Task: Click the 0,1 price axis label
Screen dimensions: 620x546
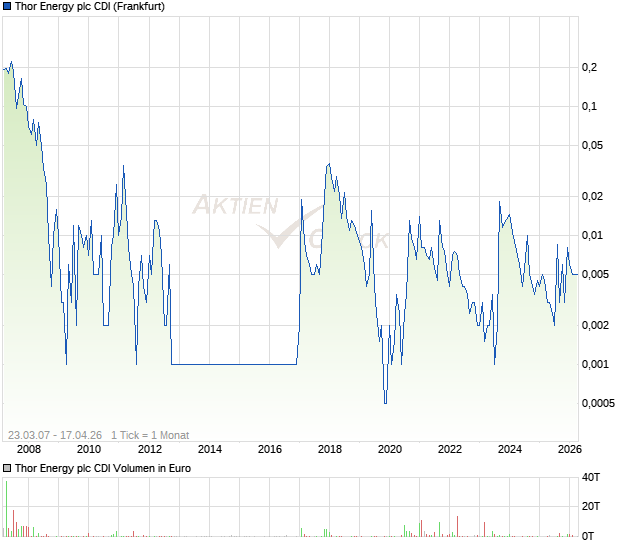Action: 589,106
